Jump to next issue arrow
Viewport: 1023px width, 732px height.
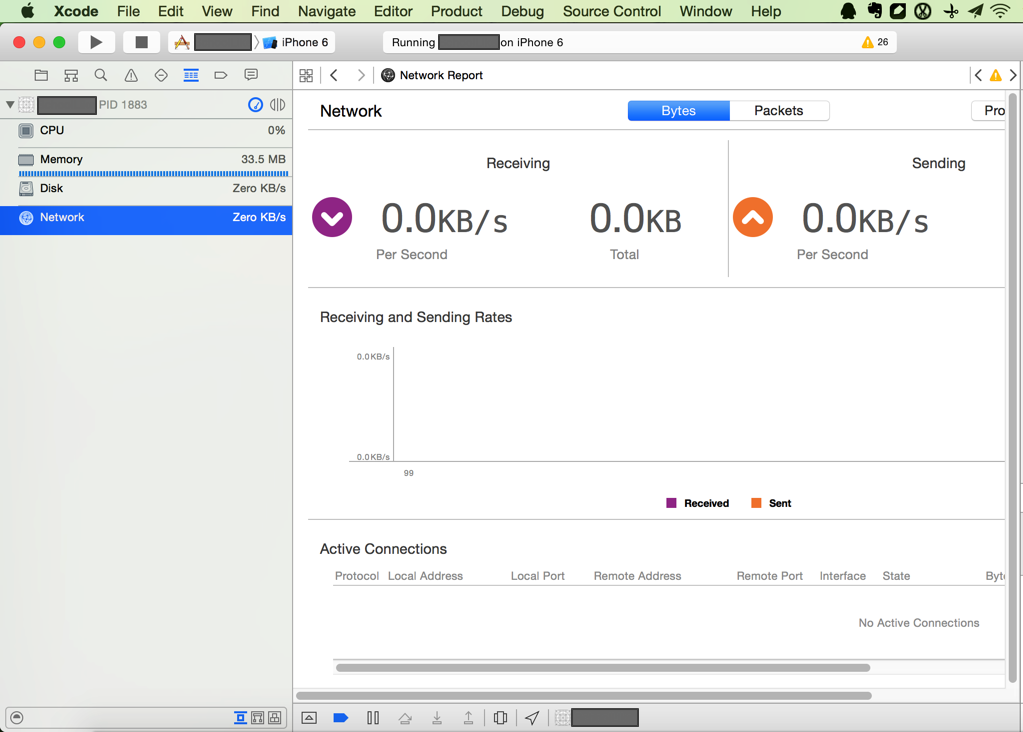click(x=1013, y=75)
